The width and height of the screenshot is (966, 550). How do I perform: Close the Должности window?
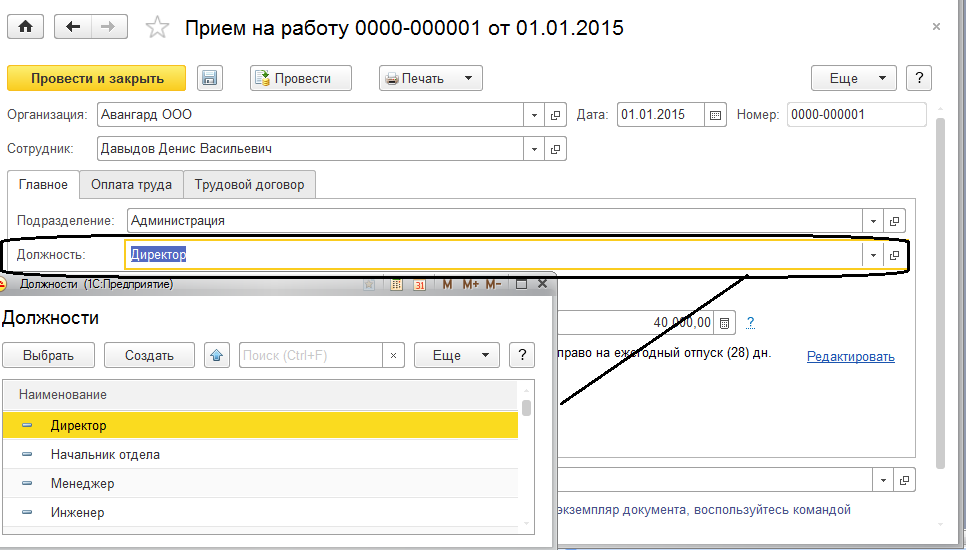(543, 284)
